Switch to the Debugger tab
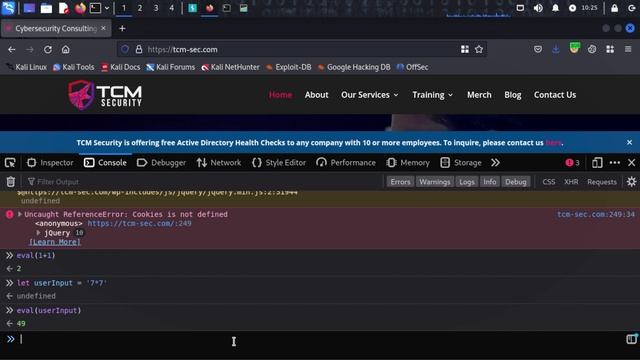640x360 pixels. point(161,162)
